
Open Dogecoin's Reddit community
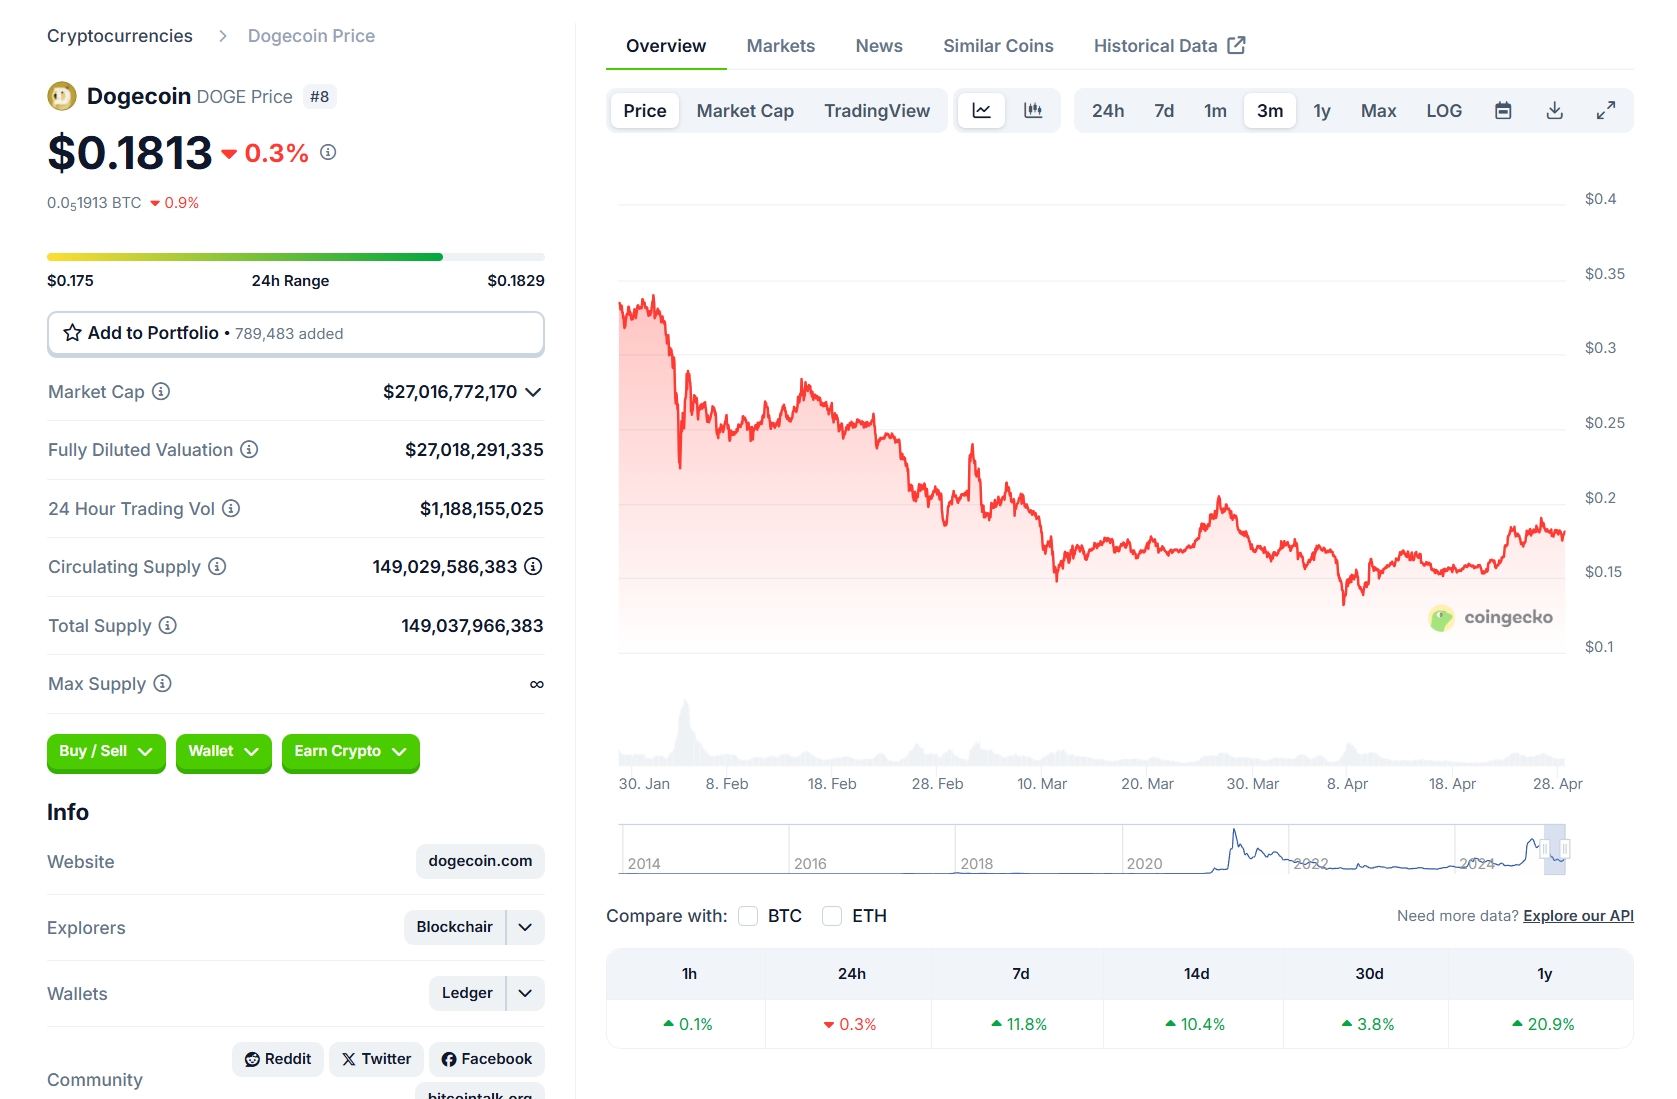pos(277,1058)
